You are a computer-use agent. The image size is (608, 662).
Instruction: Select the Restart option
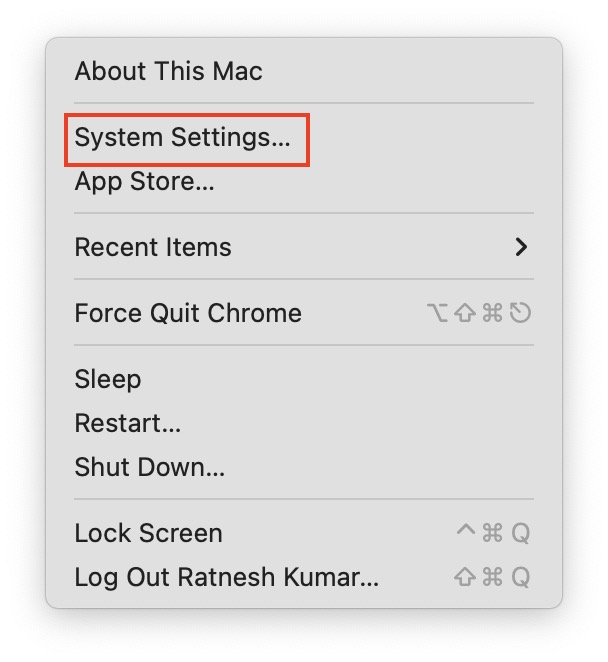click(128, 423)
